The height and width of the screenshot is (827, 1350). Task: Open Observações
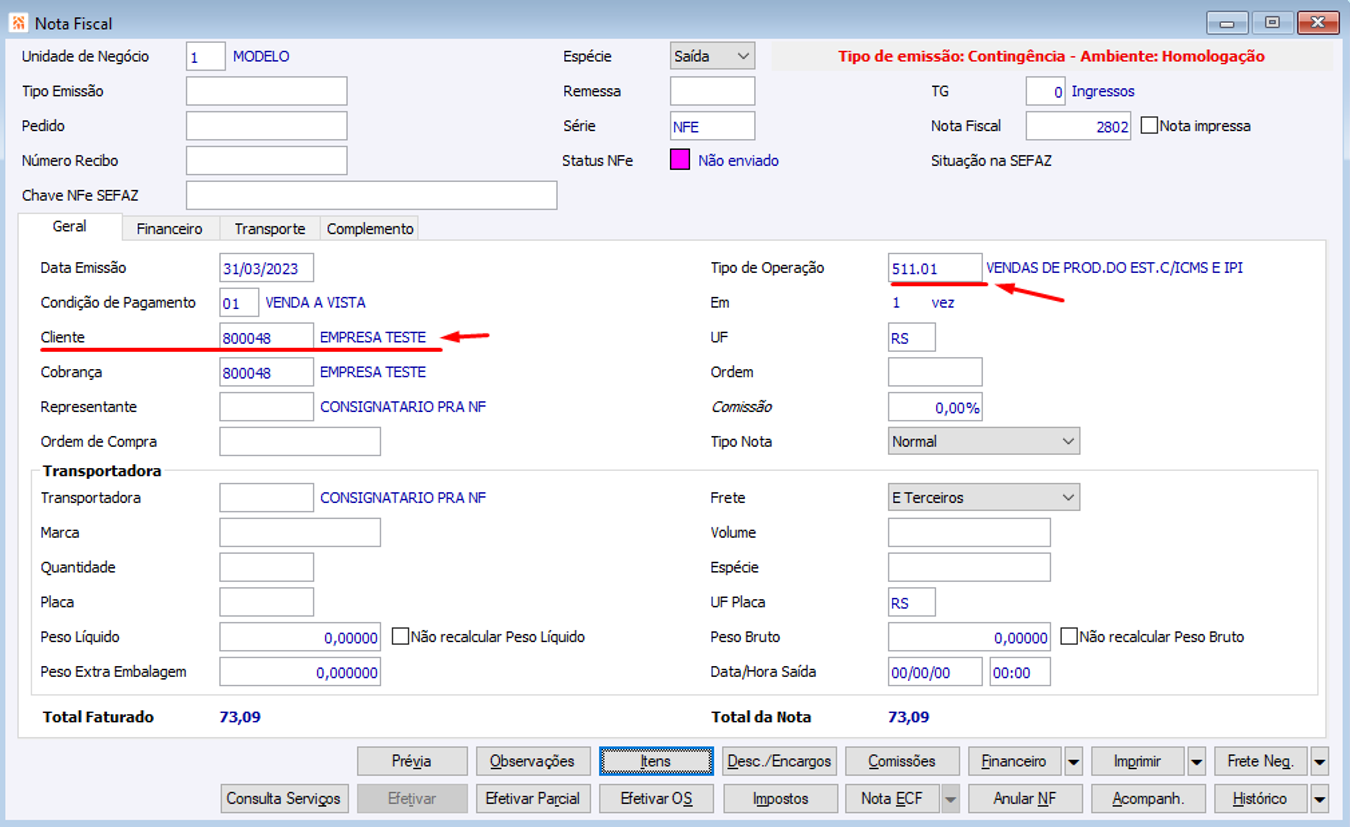coord(532,762)
